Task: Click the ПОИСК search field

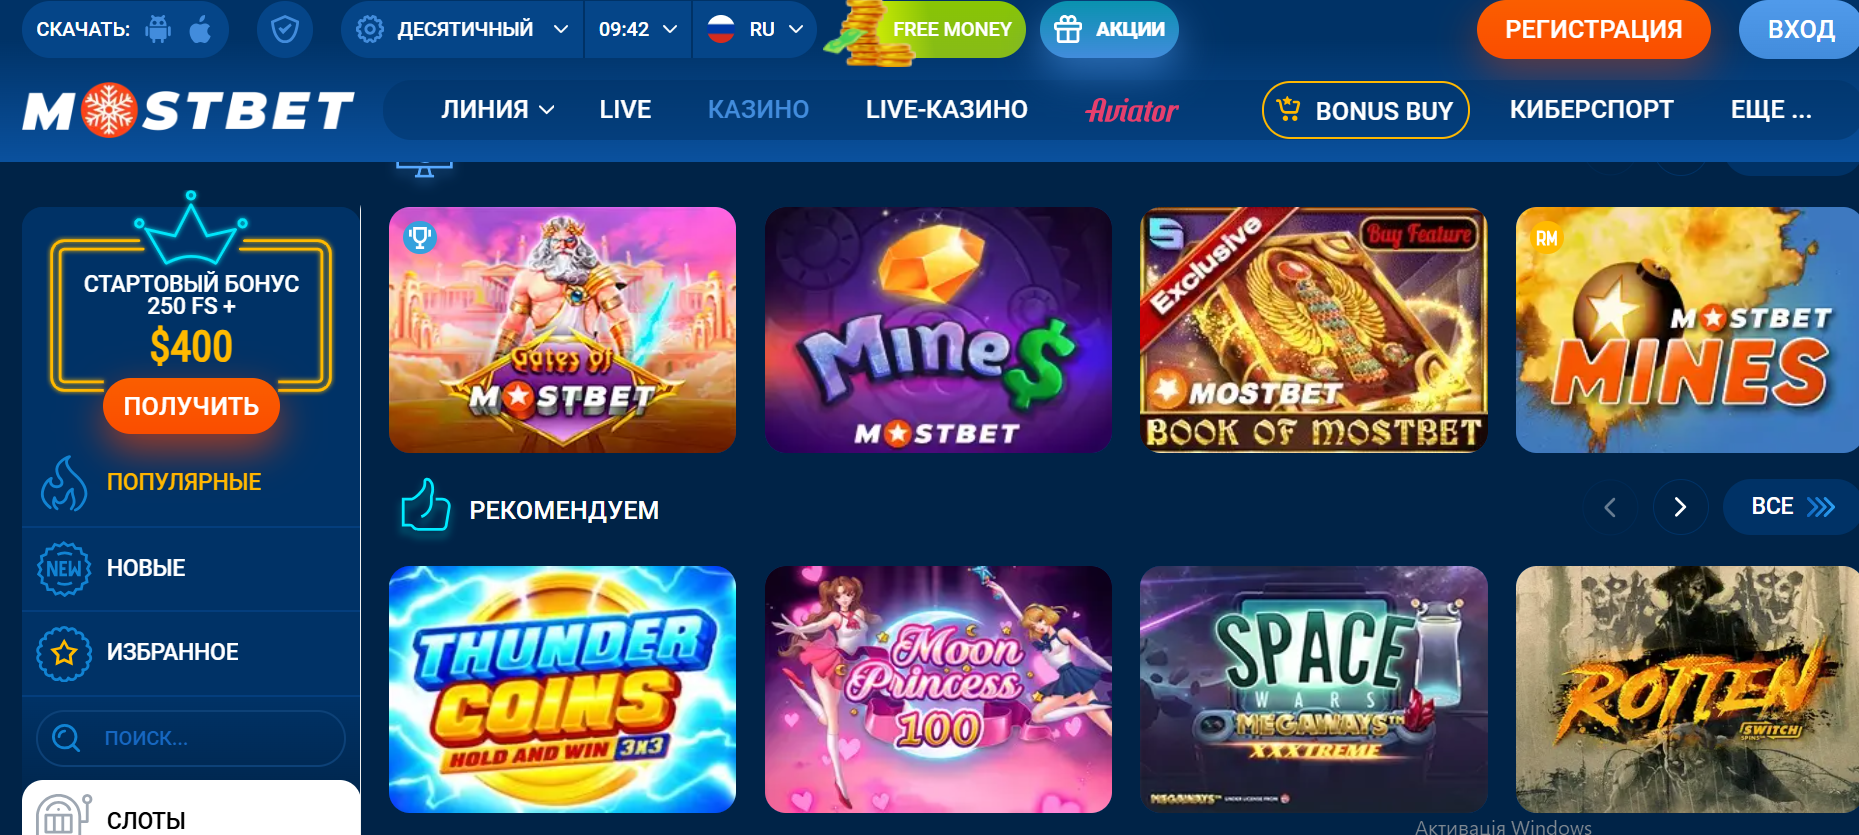Action: 191,738
